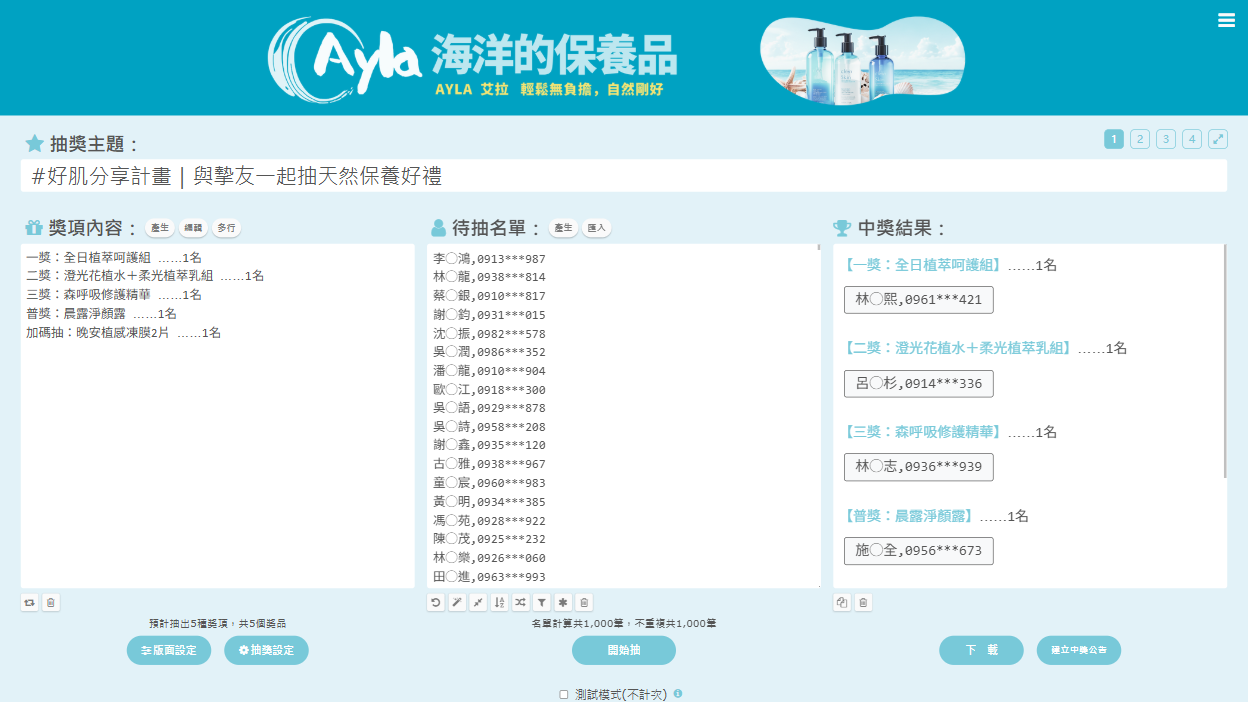
Task: Regenerate the prize list with the refresh icon
Action: pyautogui.click(x=28, y=602)
